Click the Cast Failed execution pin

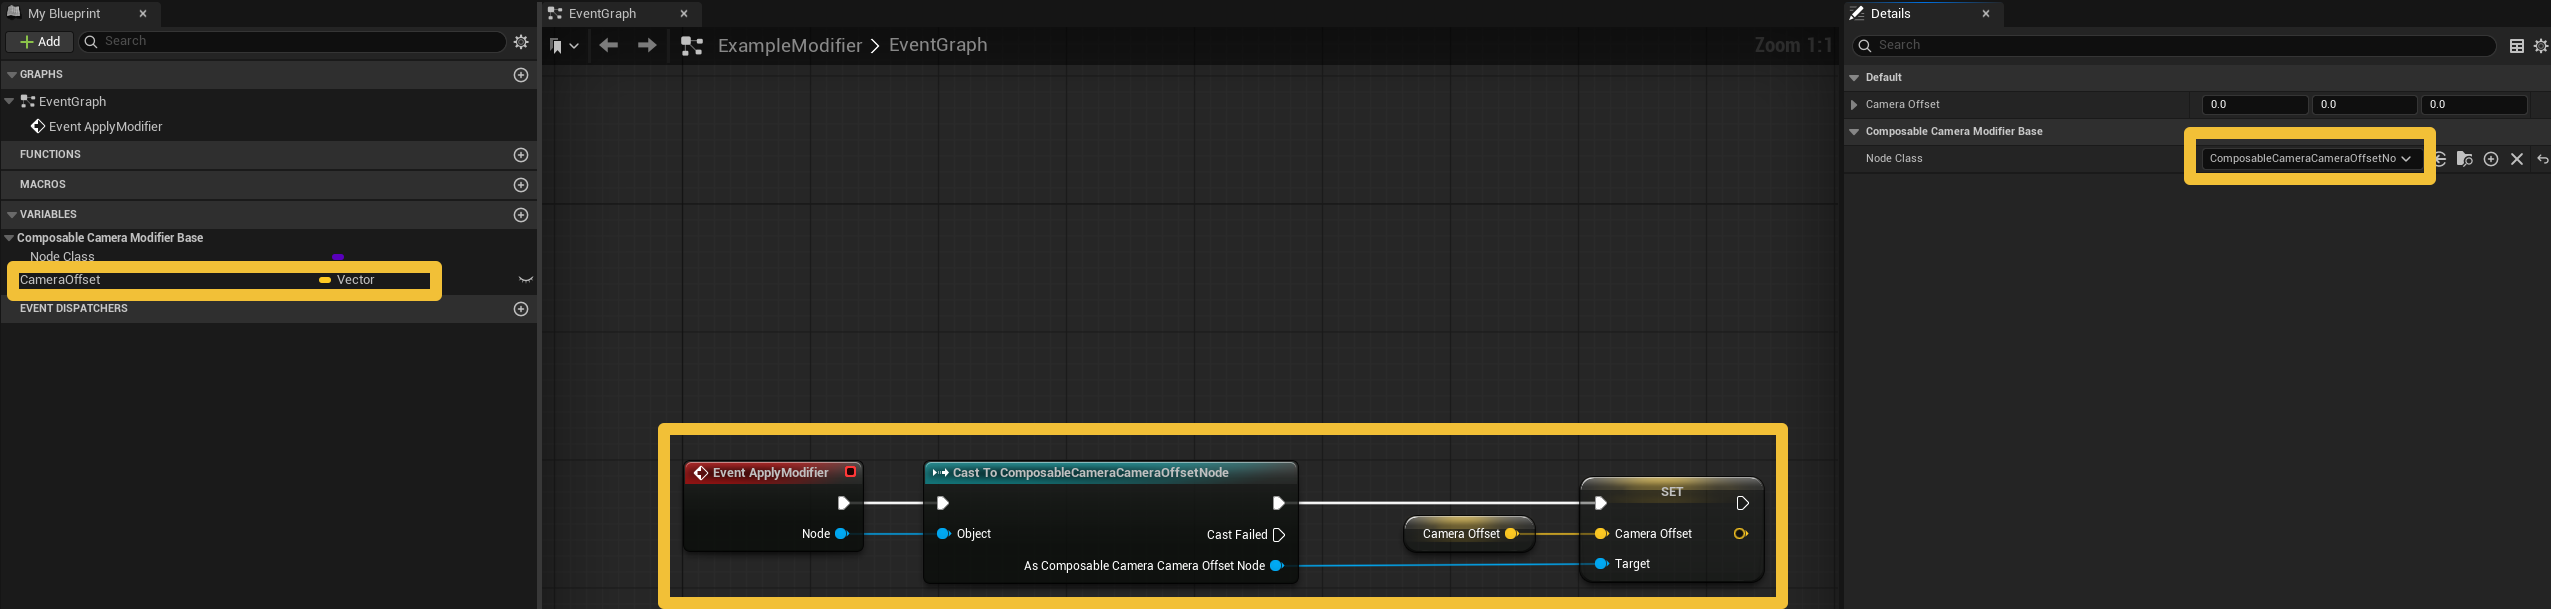1279,535
